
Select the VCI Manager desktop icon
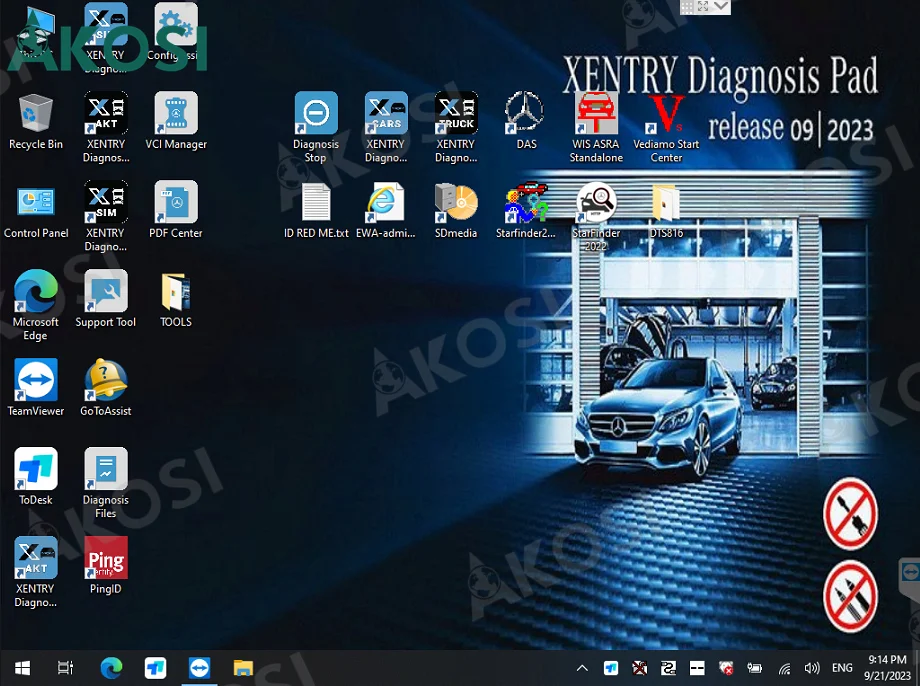(x=176, y=114)
